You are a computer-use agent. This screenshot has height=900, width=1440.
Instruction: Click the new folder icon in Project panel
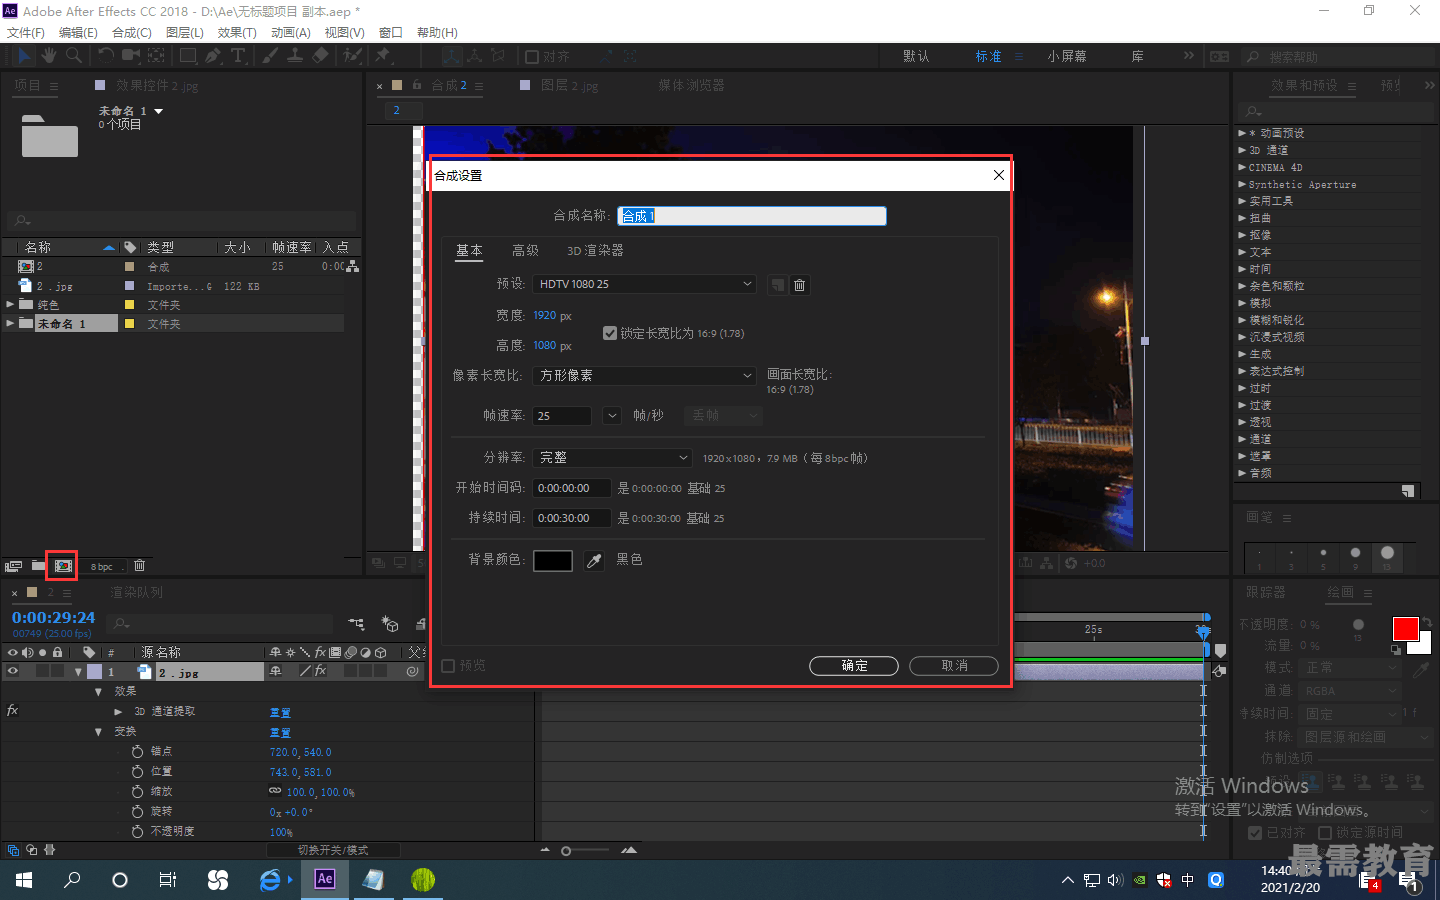pyautogui.click(x=38, y=566)
